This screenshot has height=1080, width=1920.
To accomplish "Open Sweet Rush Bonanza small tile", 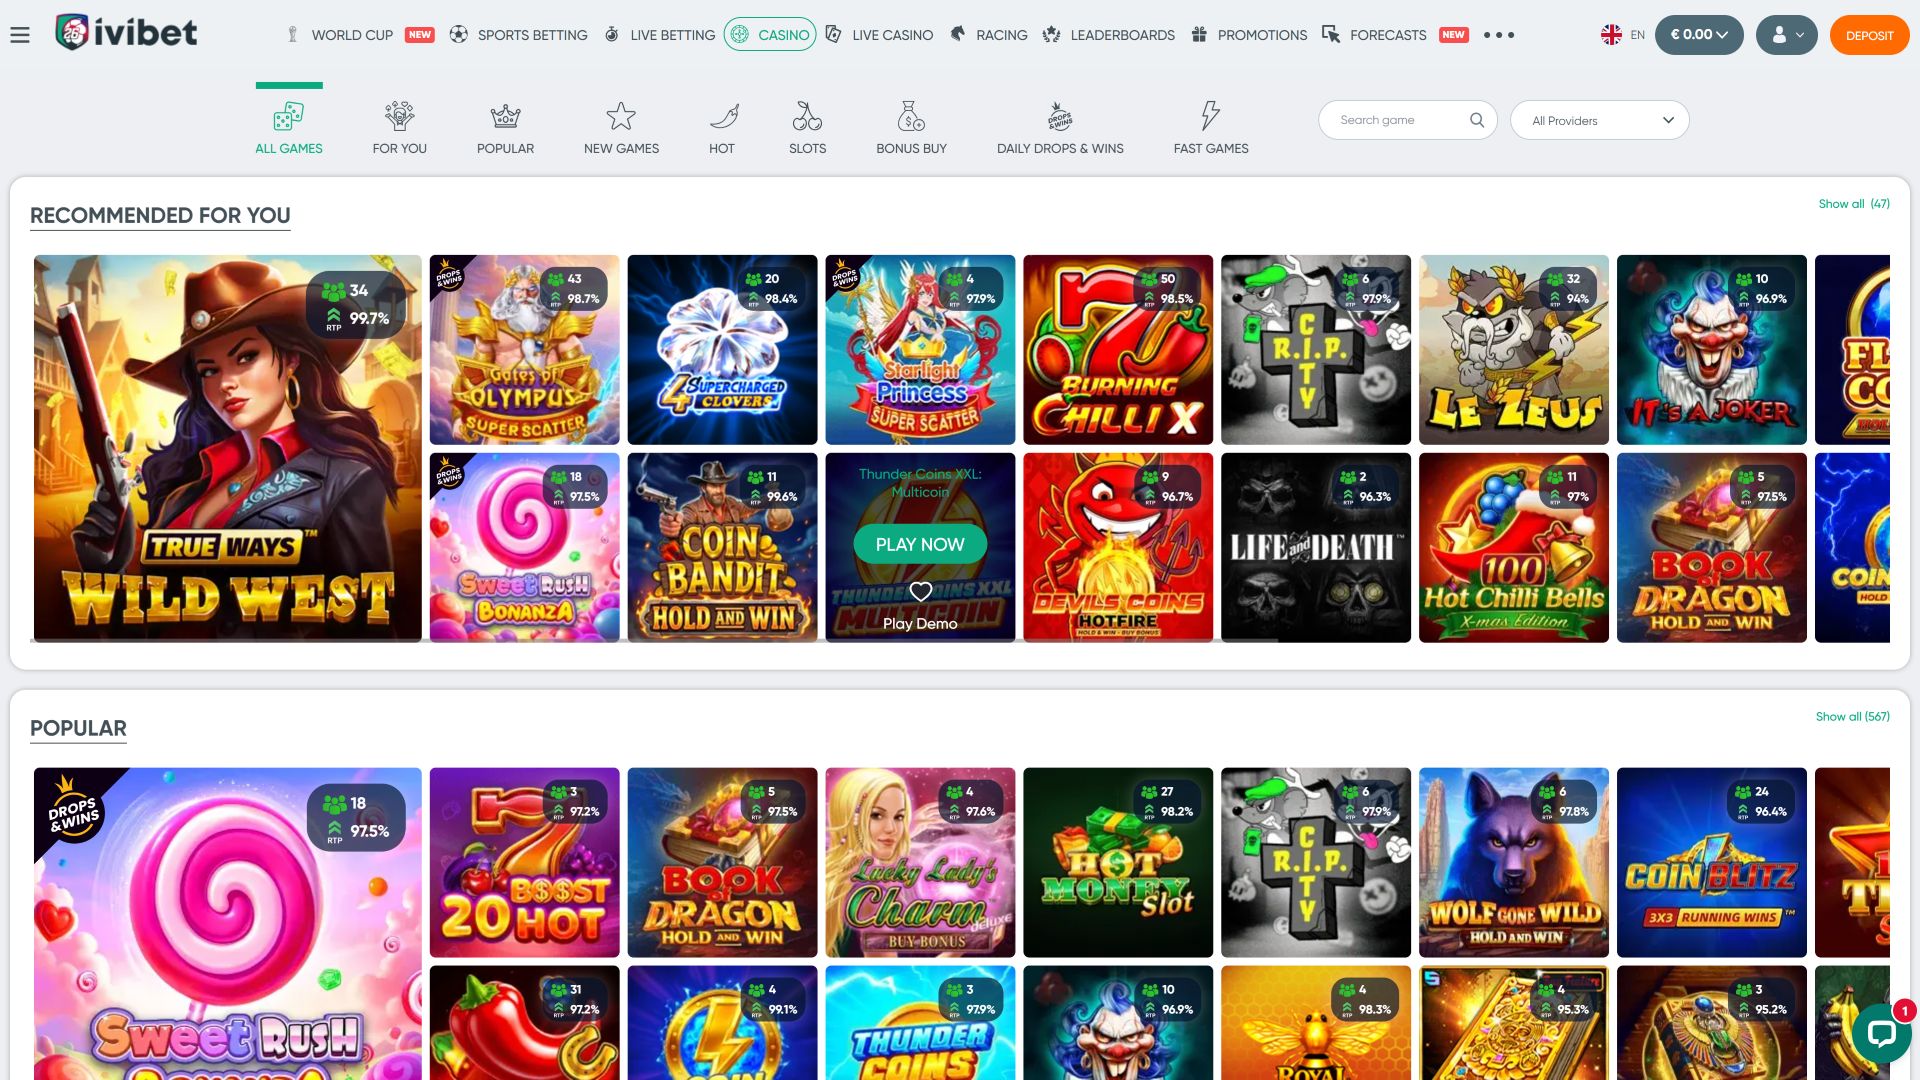I will [524, 548].
